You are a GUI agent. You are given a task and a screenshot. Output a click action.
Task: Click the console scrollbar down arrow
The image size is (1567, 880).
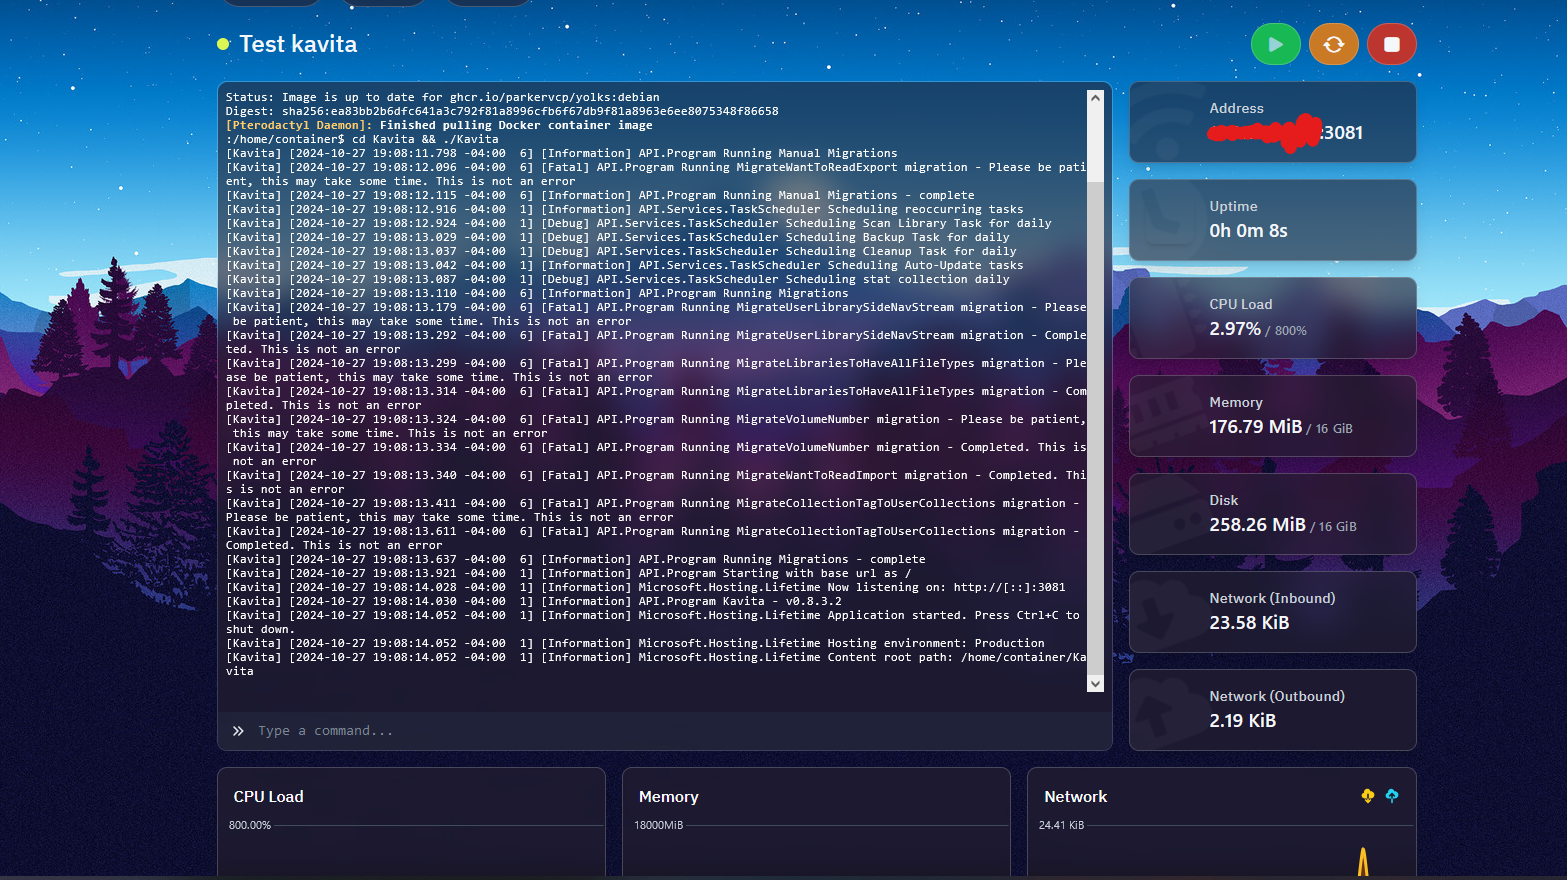(x=1095, y=684)
